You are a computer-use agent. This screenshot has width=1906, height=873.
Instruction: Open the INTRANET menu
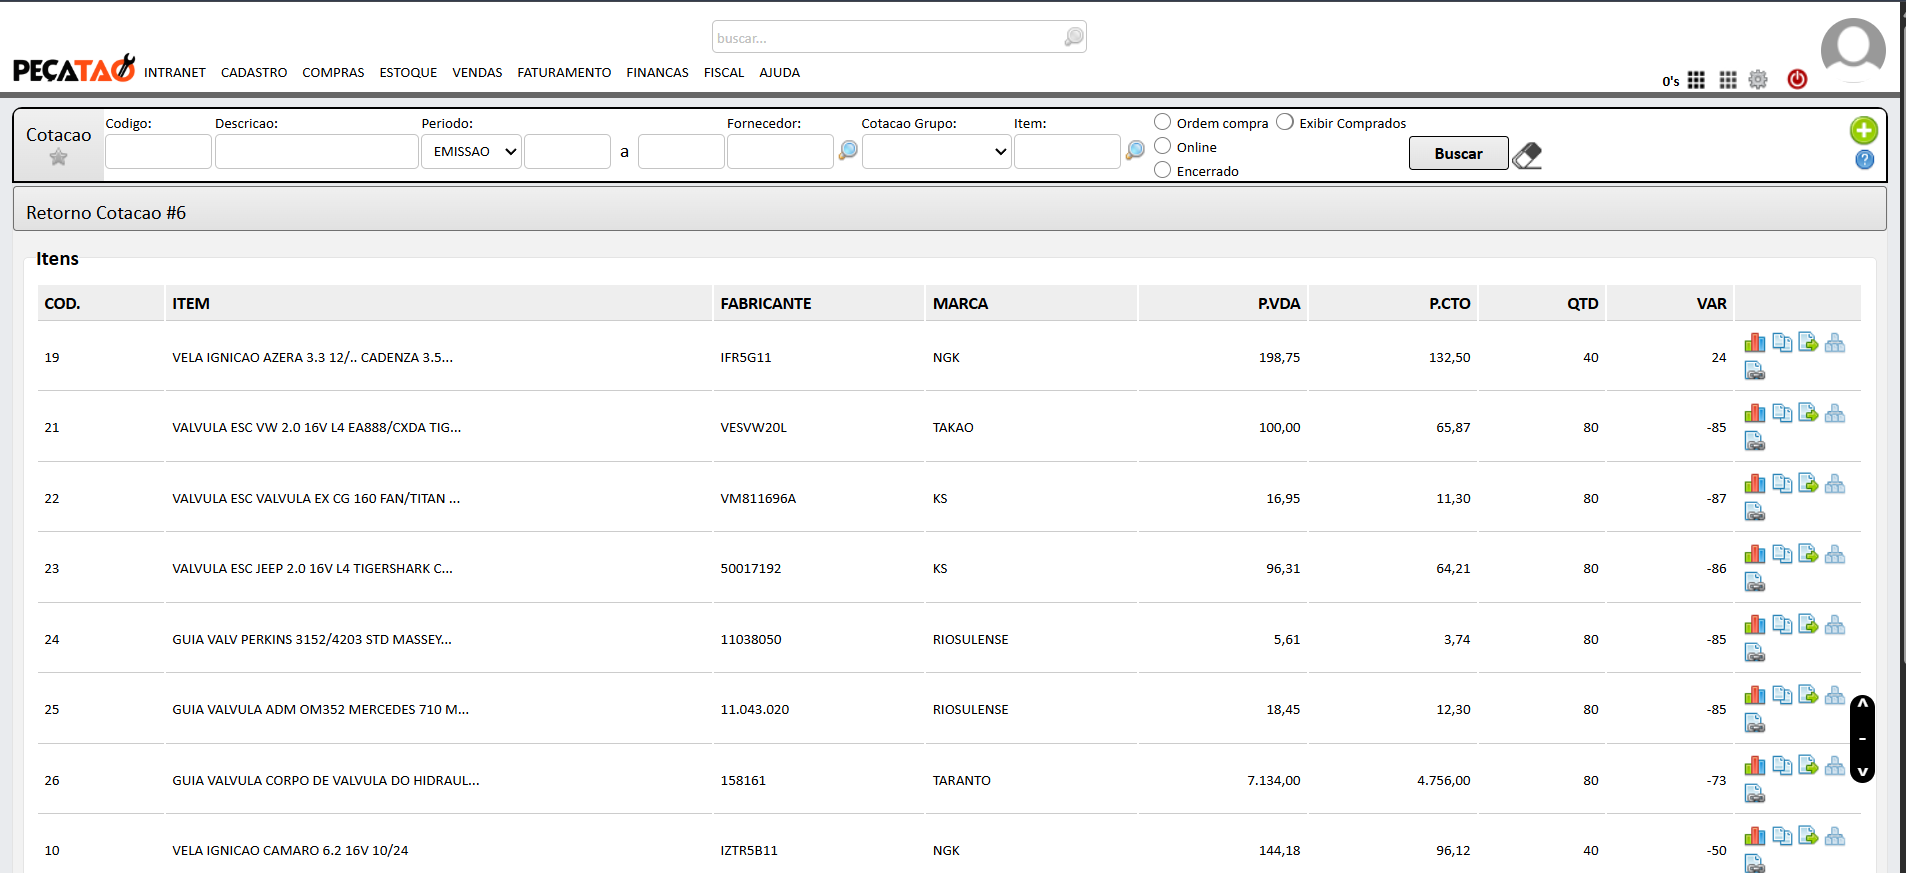point(175,73)
